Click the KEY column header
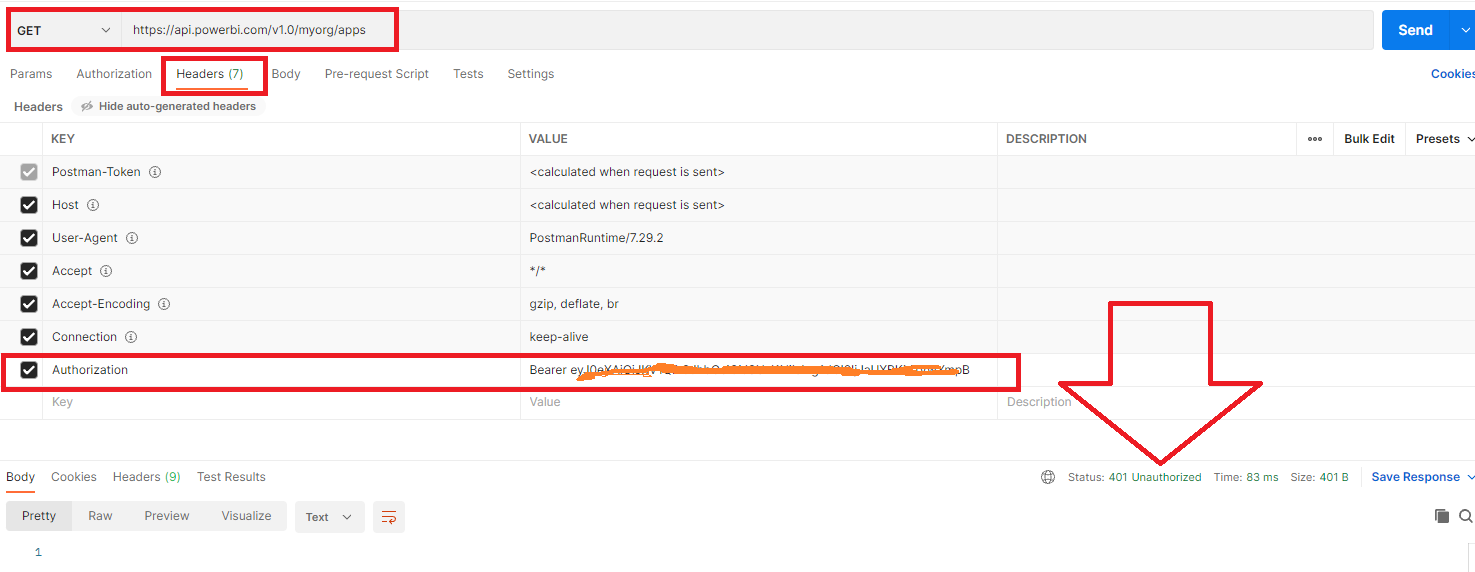 coord(63,139)
